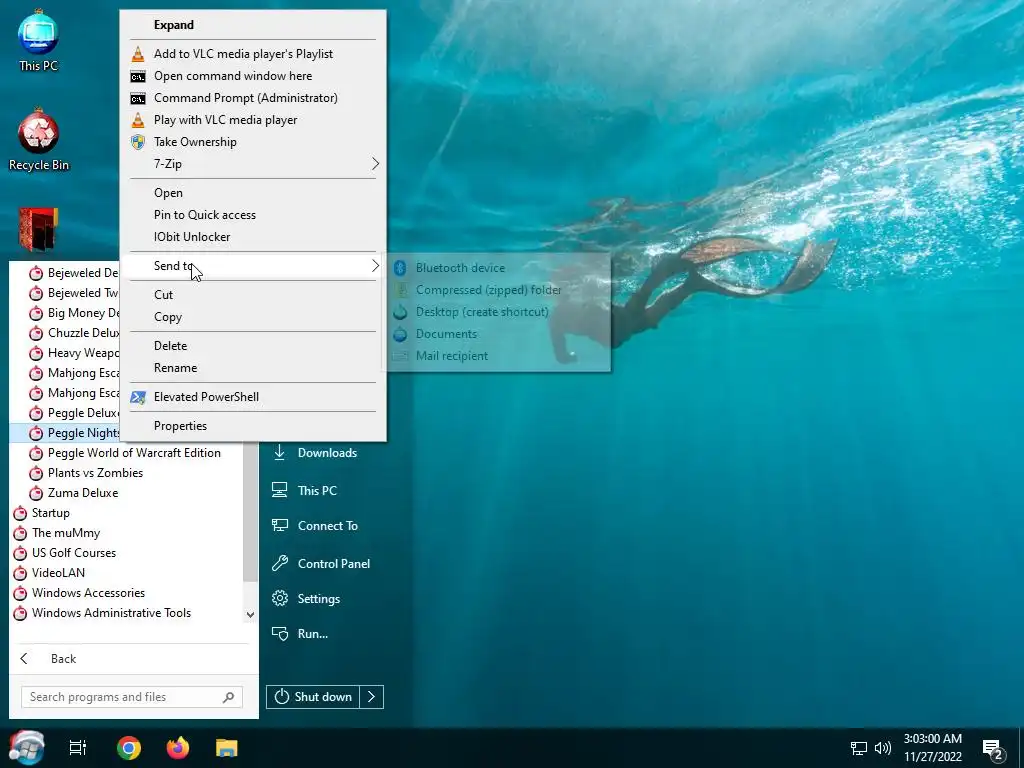
Task: Select Command Prompt (Administrator)
Action: point(253,98)
